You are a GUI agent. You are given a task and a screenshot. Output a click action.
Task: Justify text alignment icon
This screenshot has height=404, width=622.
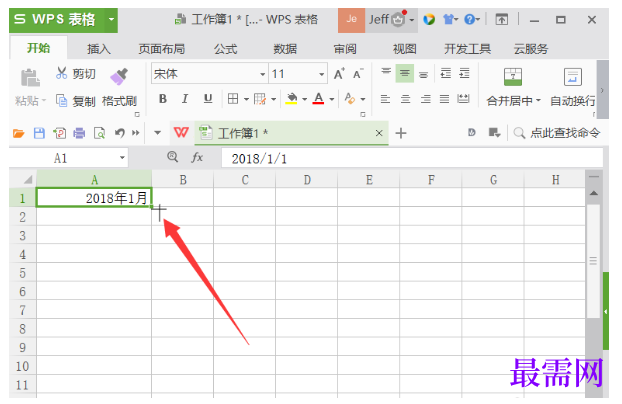(x=444, y=99)
